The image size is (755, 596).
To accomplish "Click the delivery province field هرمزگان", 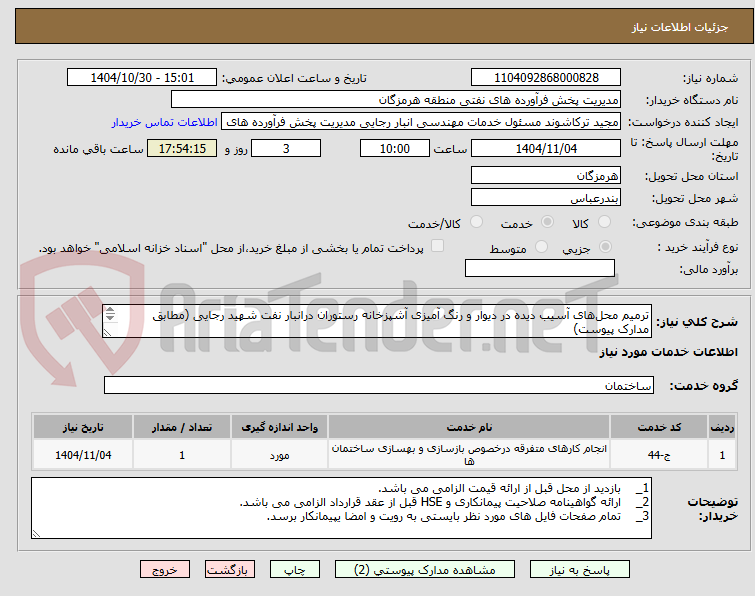I will 546,176.
